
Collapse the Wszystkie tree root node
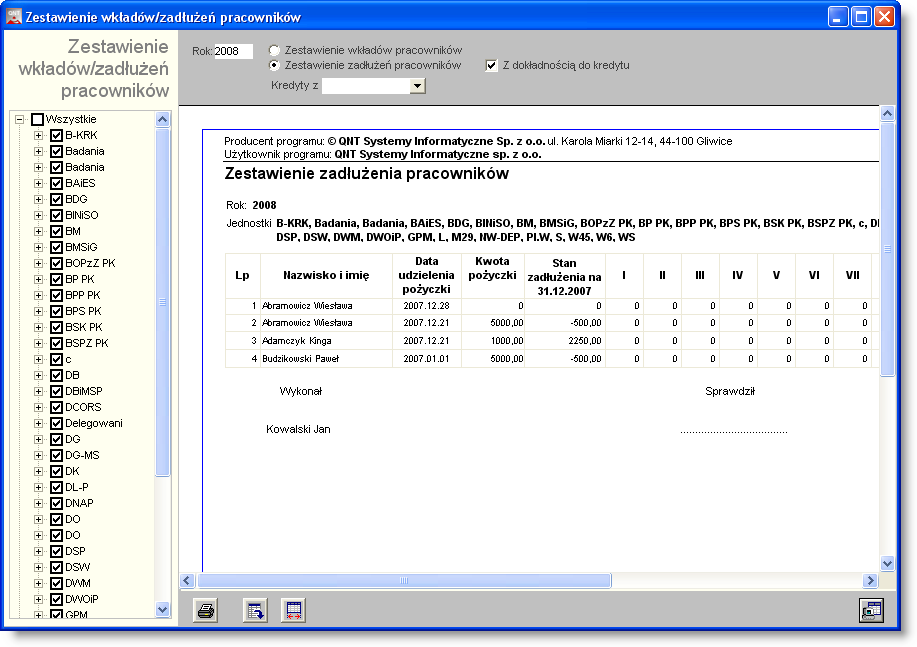coord(19,119)
